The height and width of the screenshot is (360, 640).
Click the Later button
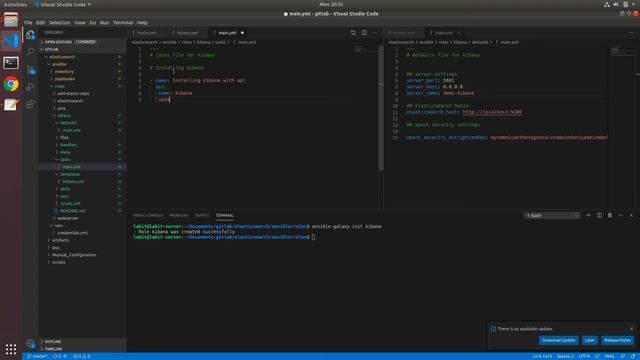point(589,340)
